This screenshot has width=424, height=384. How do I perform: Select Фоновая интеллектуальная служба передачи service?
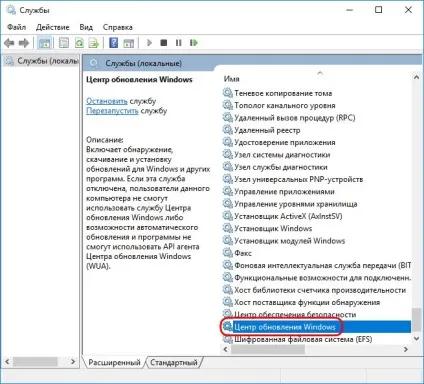322,266
